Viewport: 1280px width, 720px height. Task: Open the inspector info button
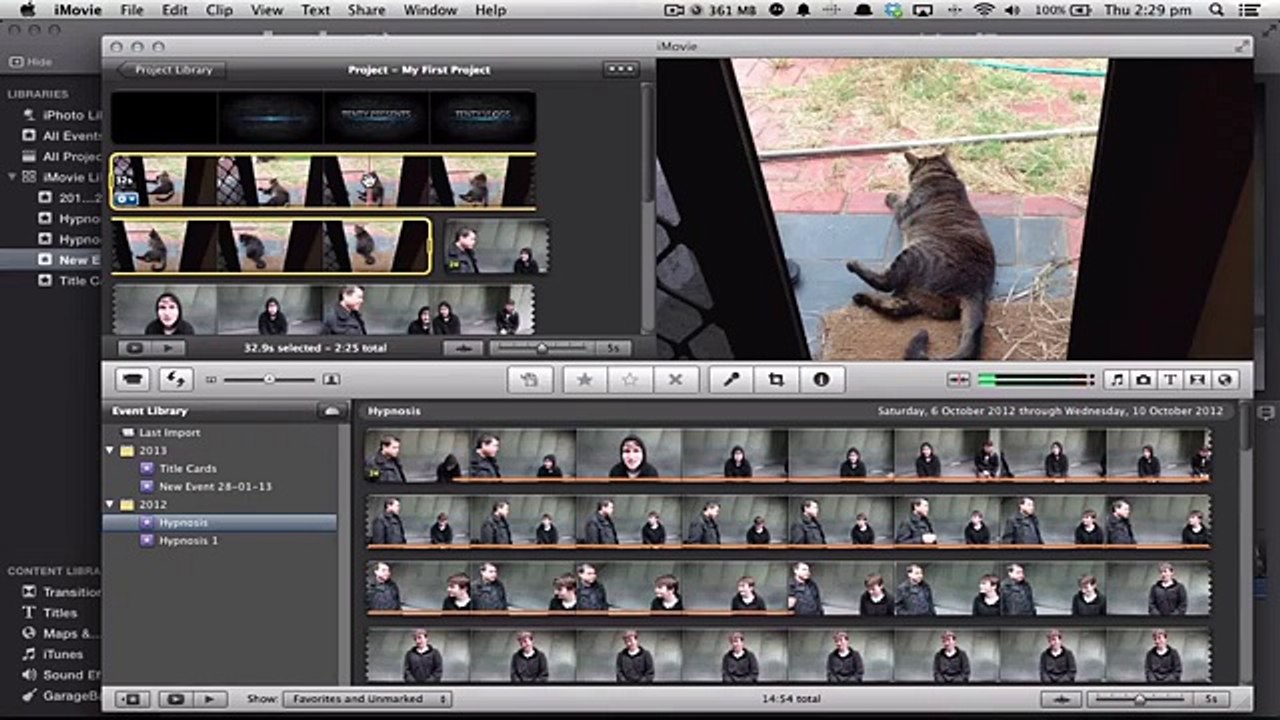[x=821, y=380]
